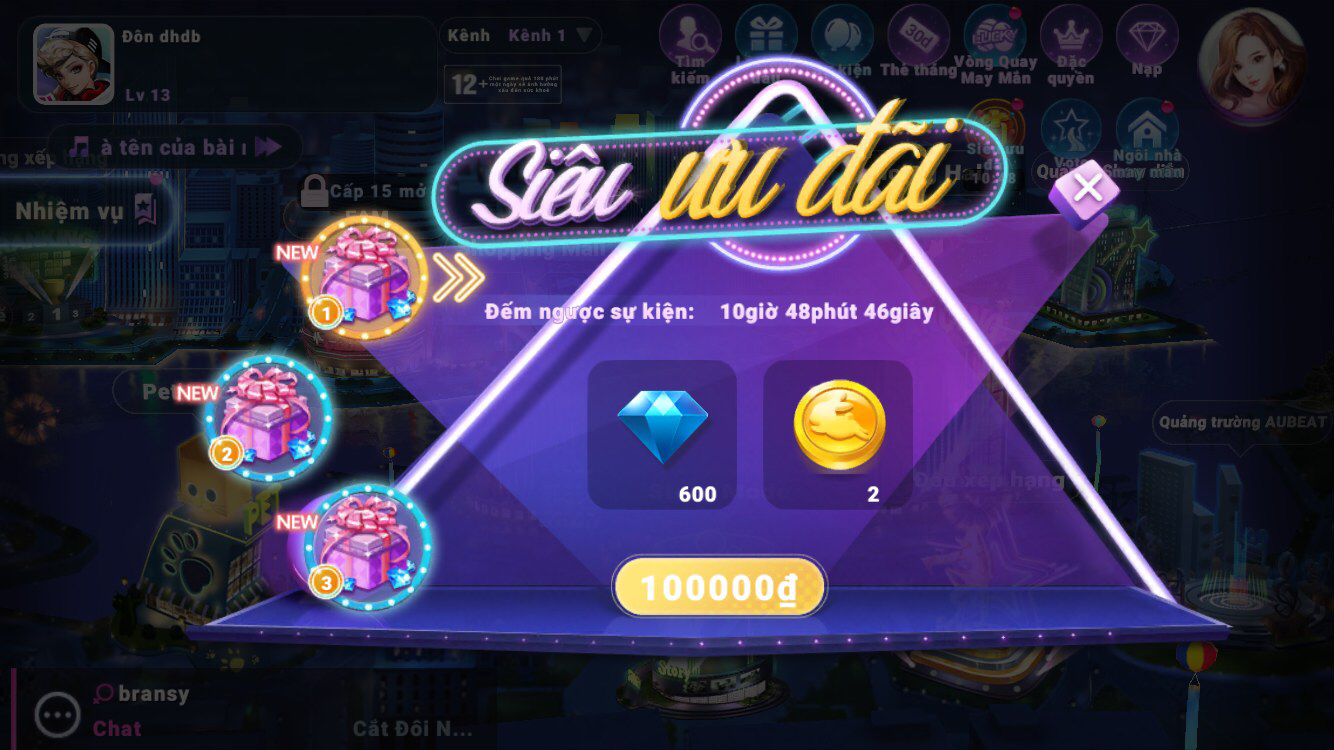Open the chat options bubble
Viewport: 1334px width, 750px height.
(57, 714)
